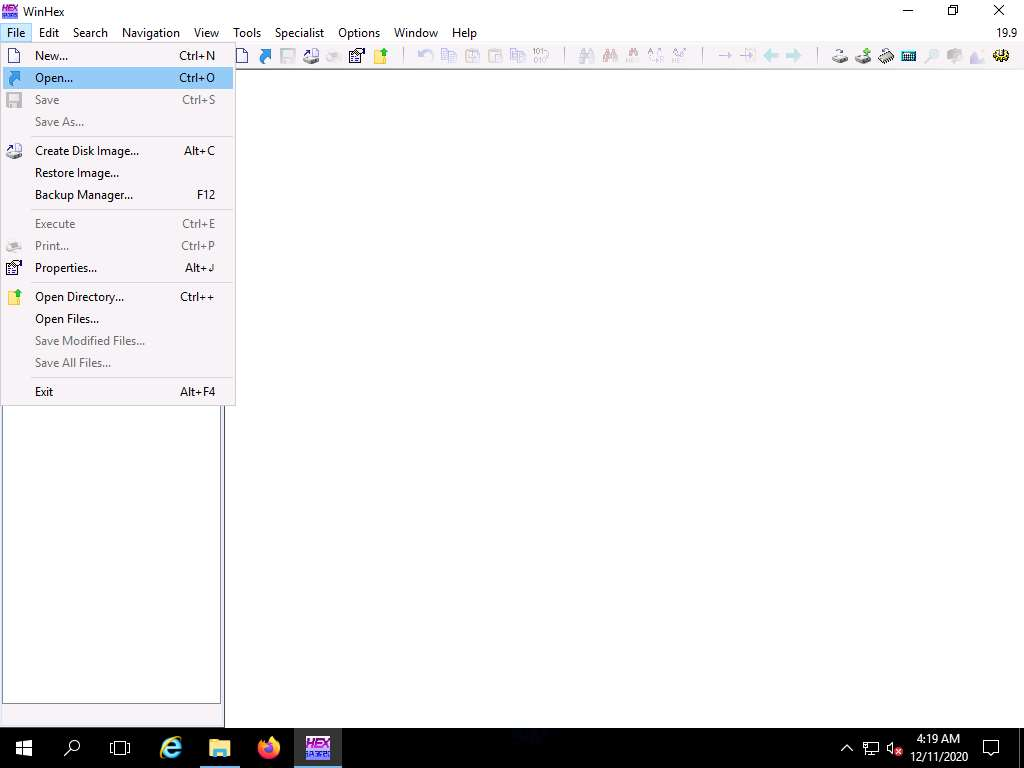Click the Go To Offset arrow icon
The height and width of the screenshot is (768, 1024).
click(725, 56)
